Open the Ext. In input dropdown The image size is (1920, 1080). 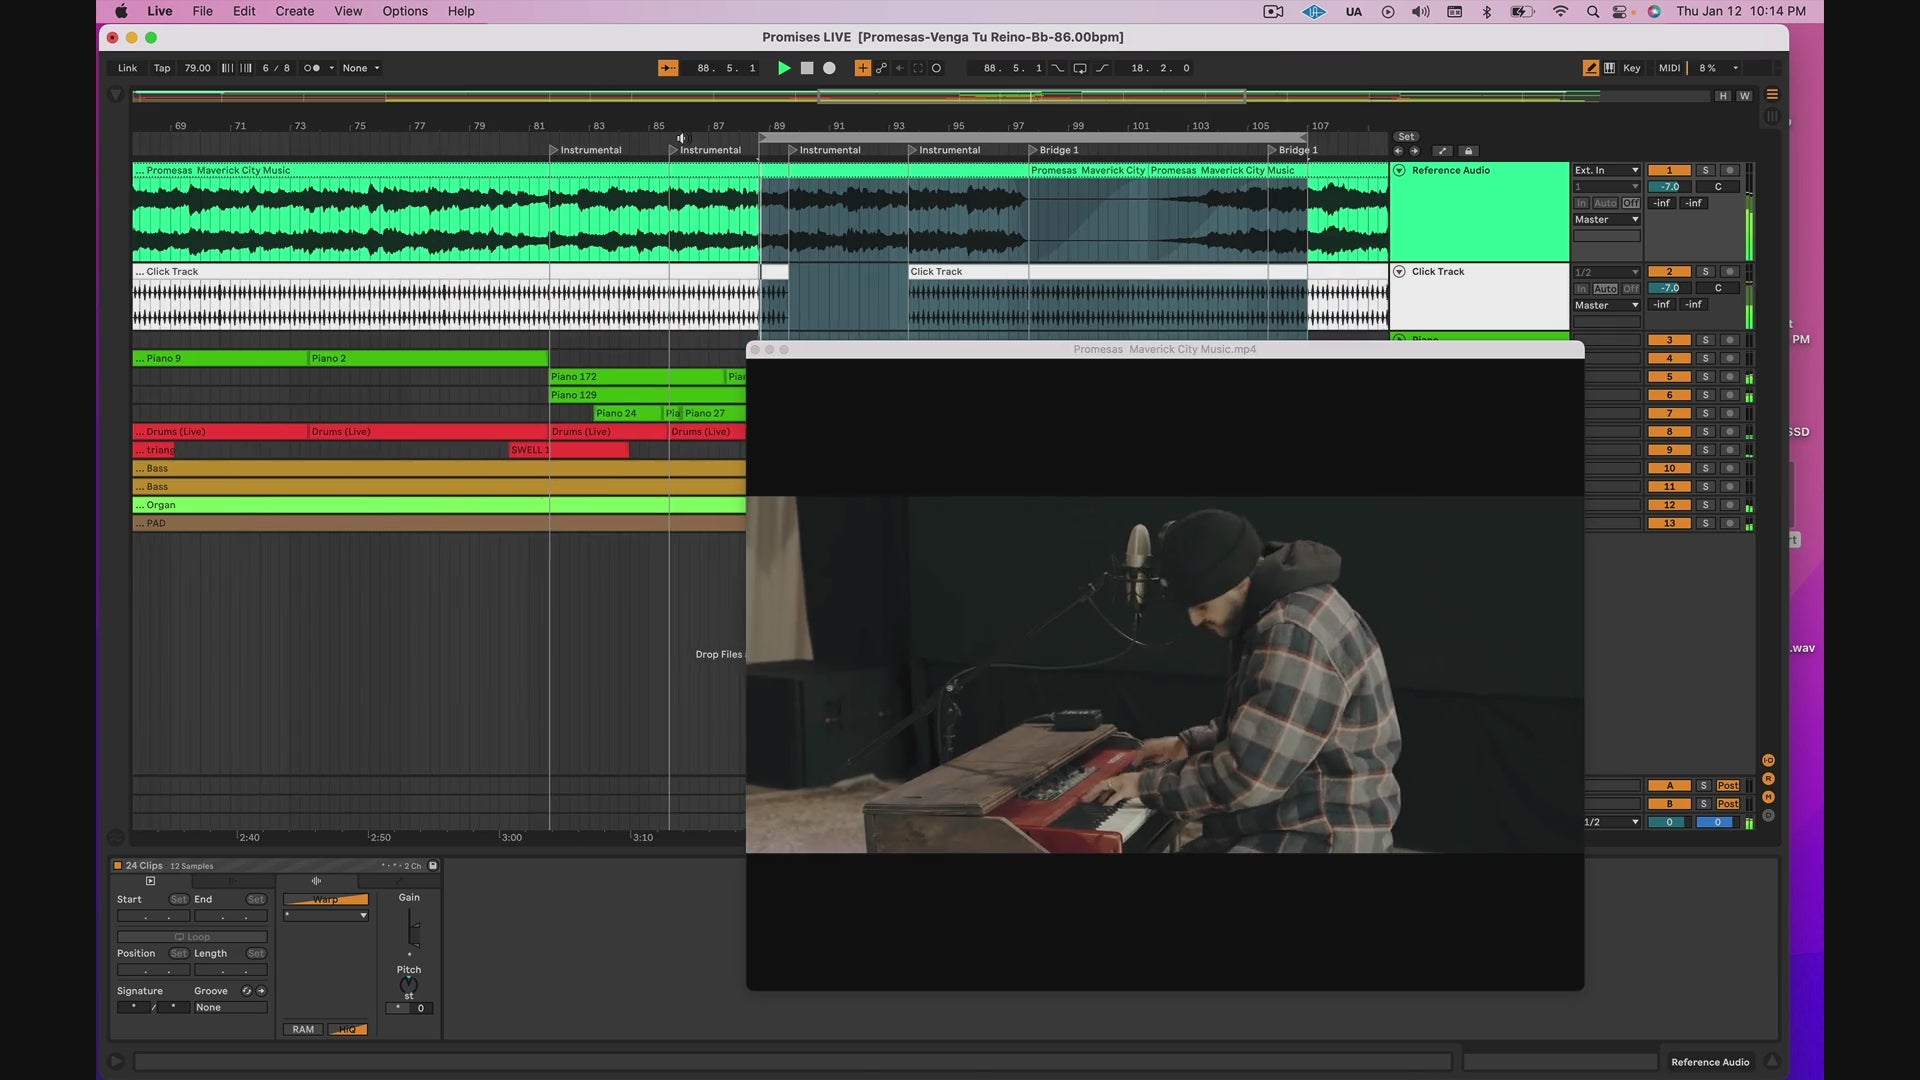click(1606, 170)
